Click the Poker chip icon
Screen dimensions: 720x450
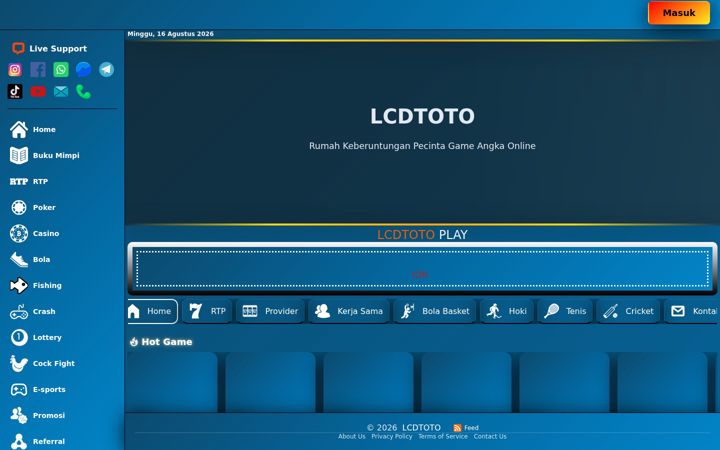click(x=19, y=208)
